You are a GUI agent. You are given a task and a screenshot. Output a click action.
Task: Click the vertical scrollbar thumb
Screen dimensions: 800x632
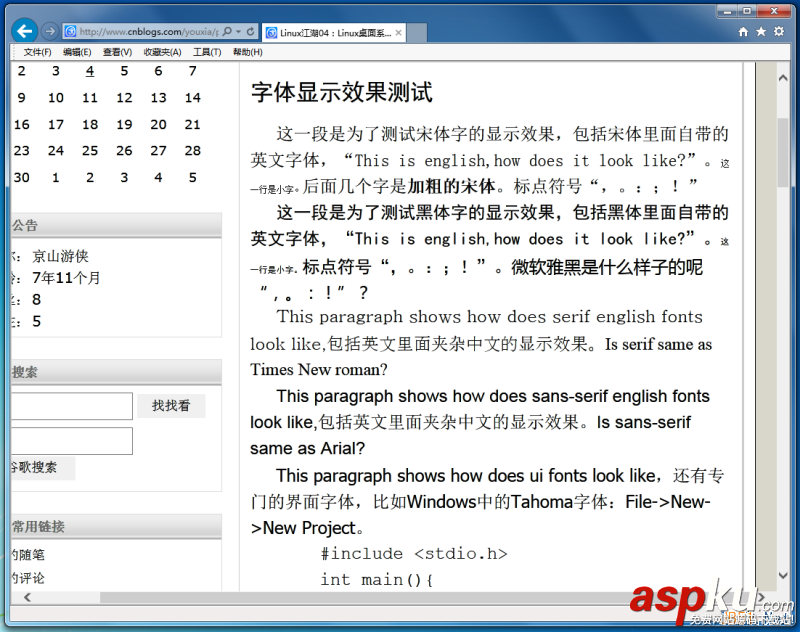pos(783,153)
